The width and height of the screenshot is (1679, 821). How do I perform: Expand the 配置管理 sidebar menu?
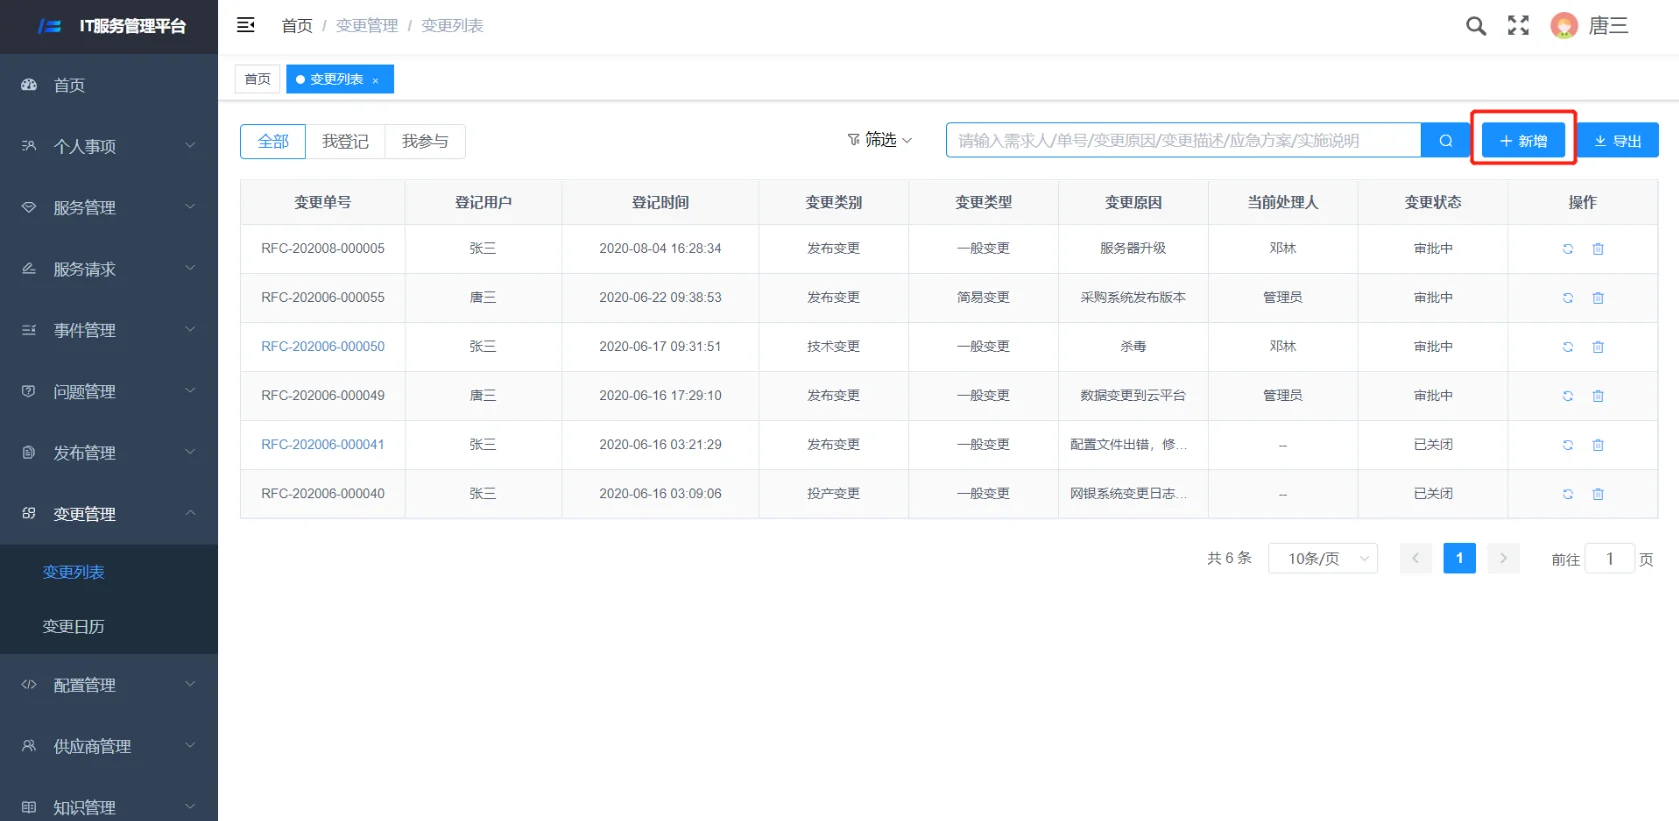(x=109, y=685)
